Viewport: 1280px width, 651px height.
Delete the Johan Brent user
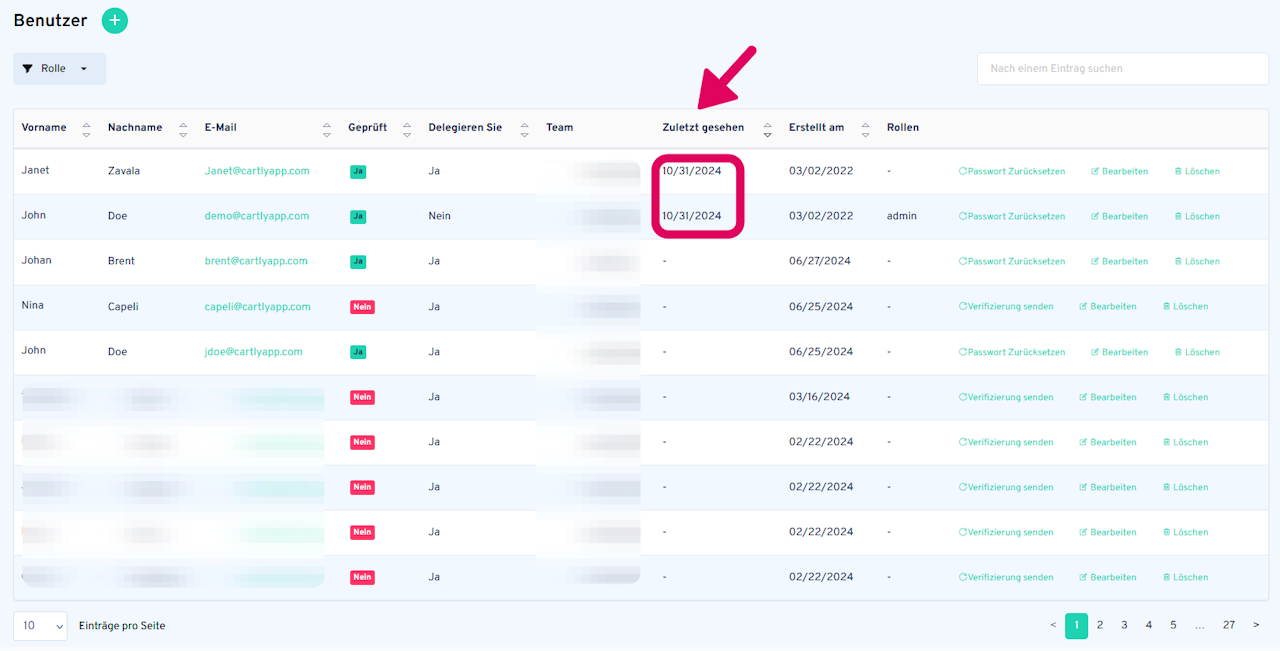click(1197, 261)
